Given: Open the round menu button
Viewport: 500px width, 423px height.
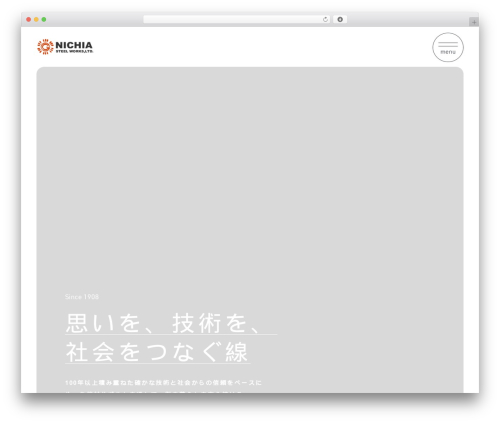Looking at the screenshot, I should (448, 47).
